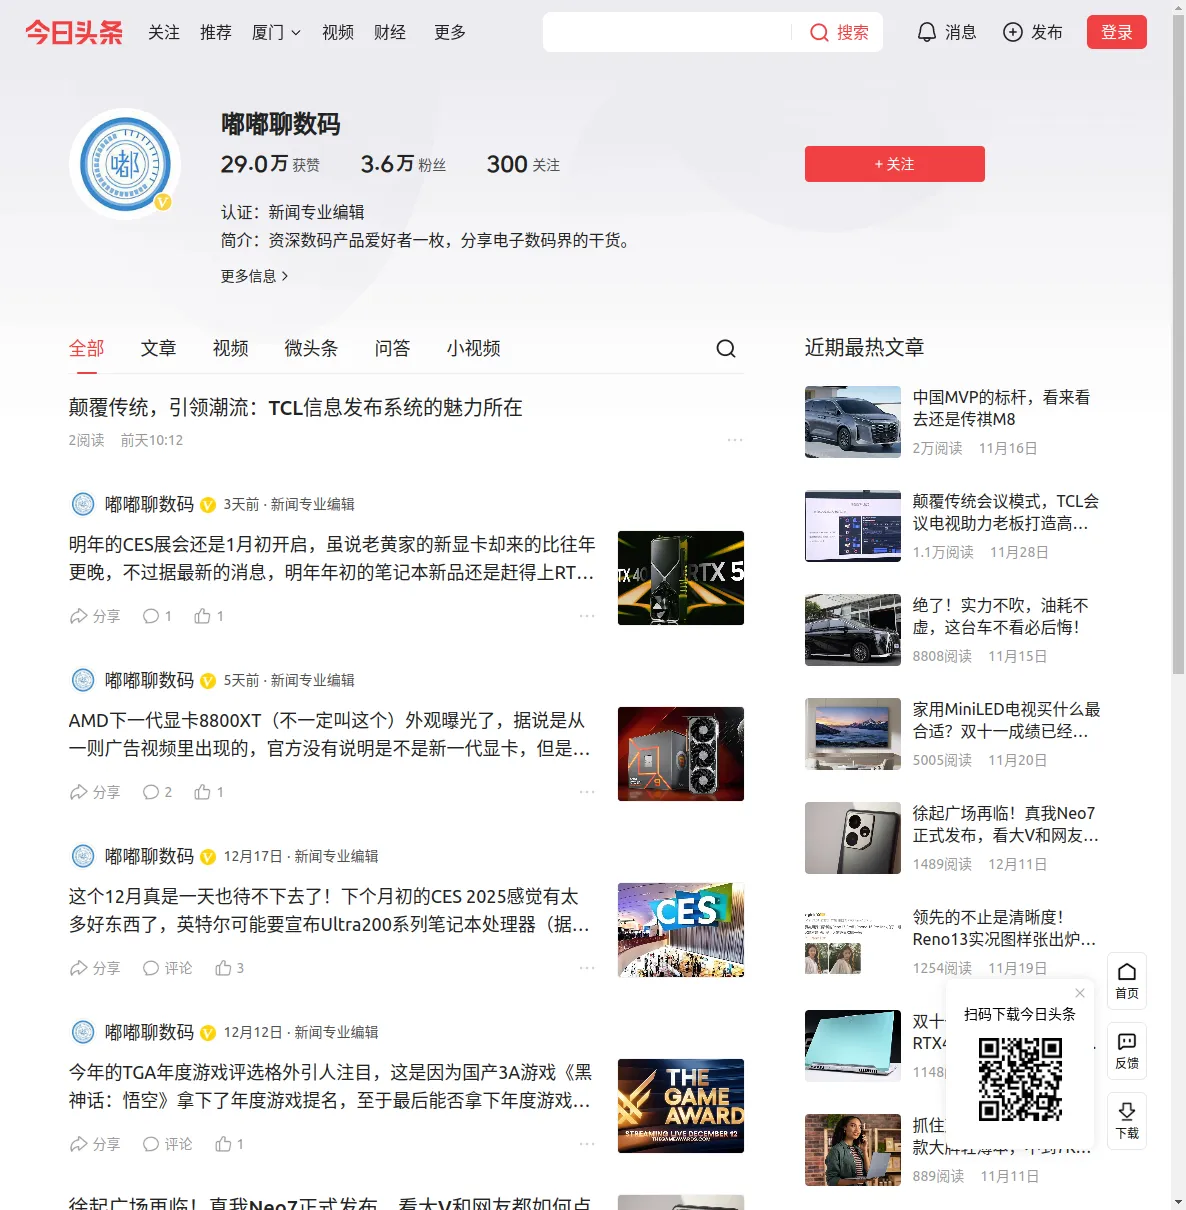Open 财经 in top navigation
Screen dimensions: 1186x1210
(x=390, y=32)
